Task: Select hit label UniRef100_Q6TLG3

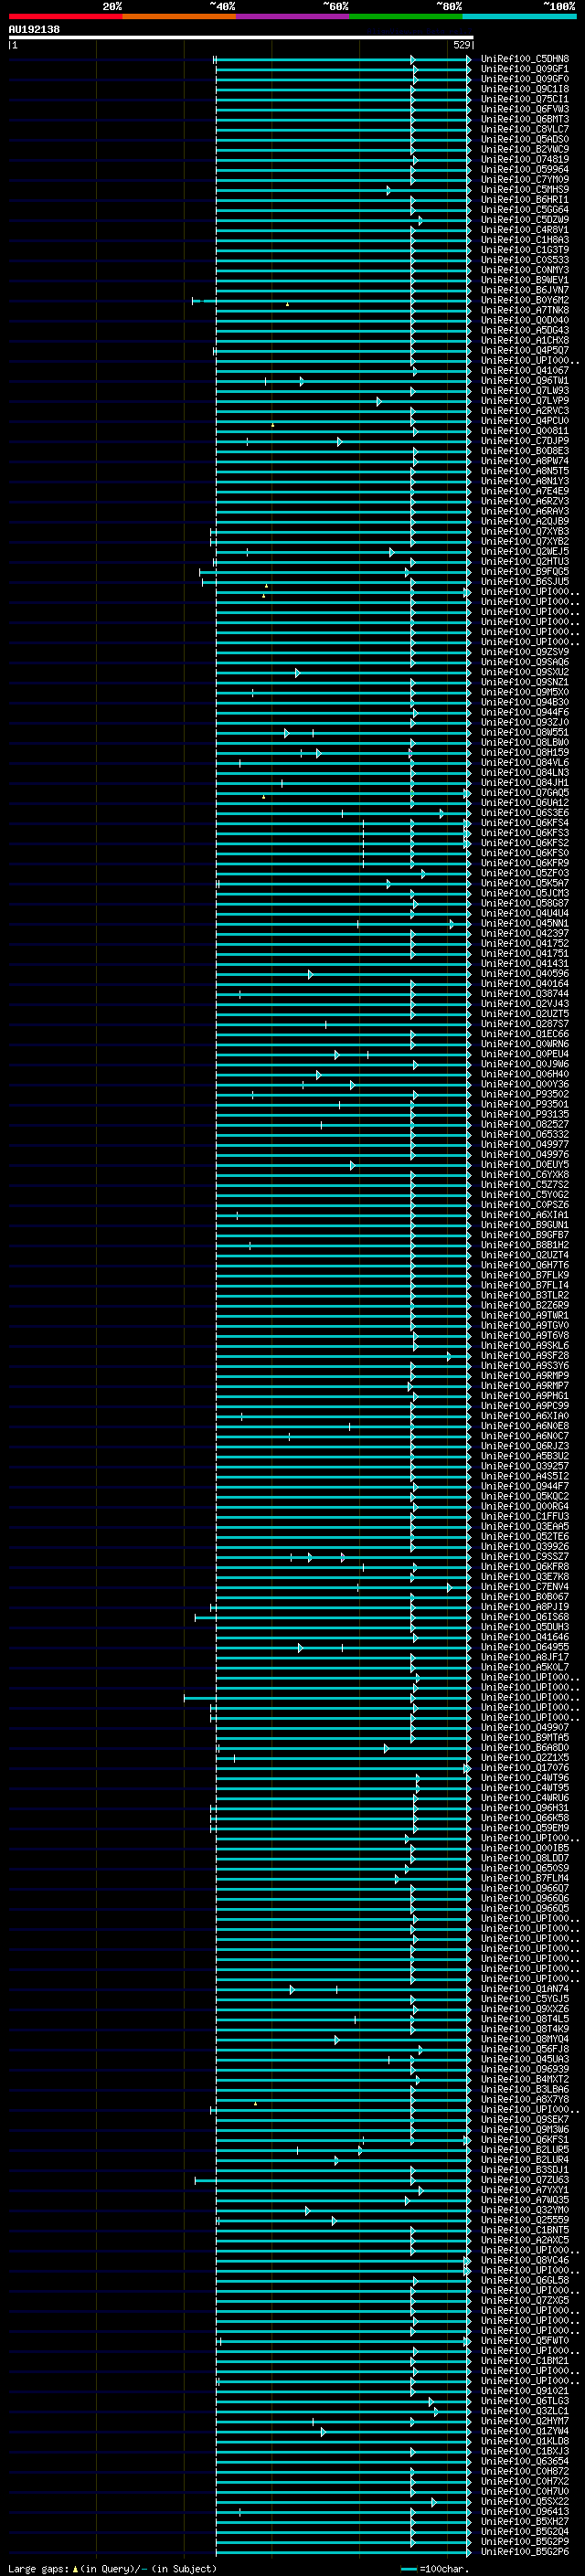Action: click(524, 2401)
